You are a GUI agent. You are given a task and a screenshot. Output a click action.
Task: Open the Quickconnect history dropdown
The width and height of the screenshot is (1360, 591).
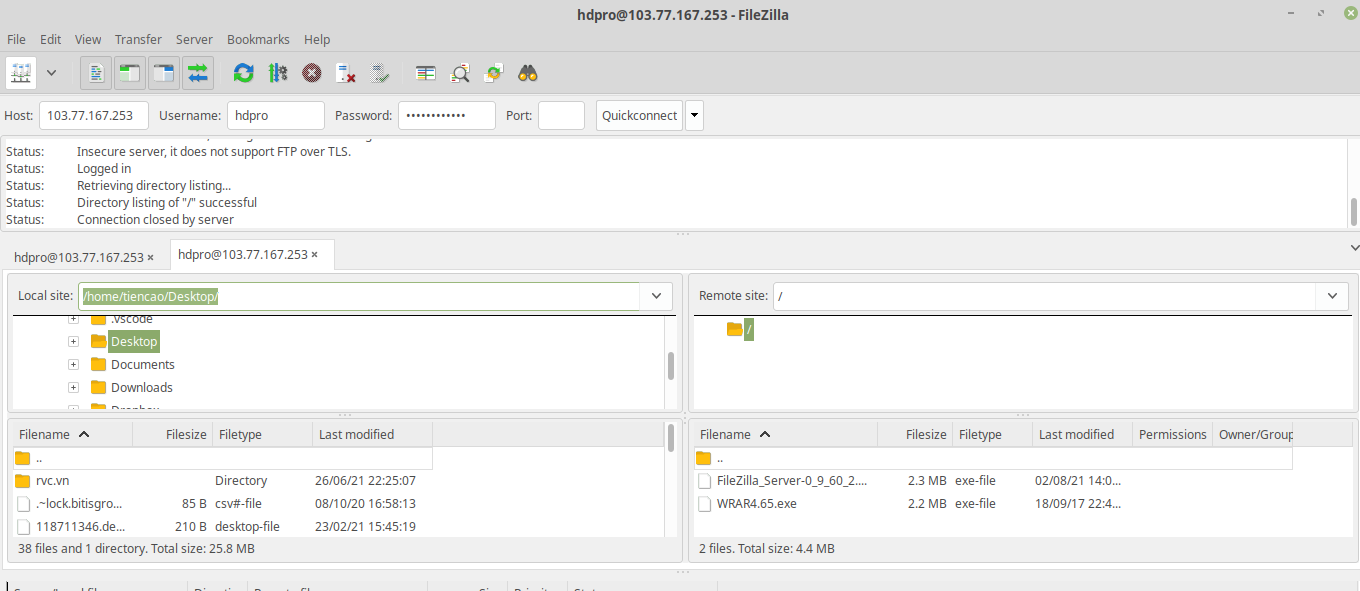pos(694,115)
